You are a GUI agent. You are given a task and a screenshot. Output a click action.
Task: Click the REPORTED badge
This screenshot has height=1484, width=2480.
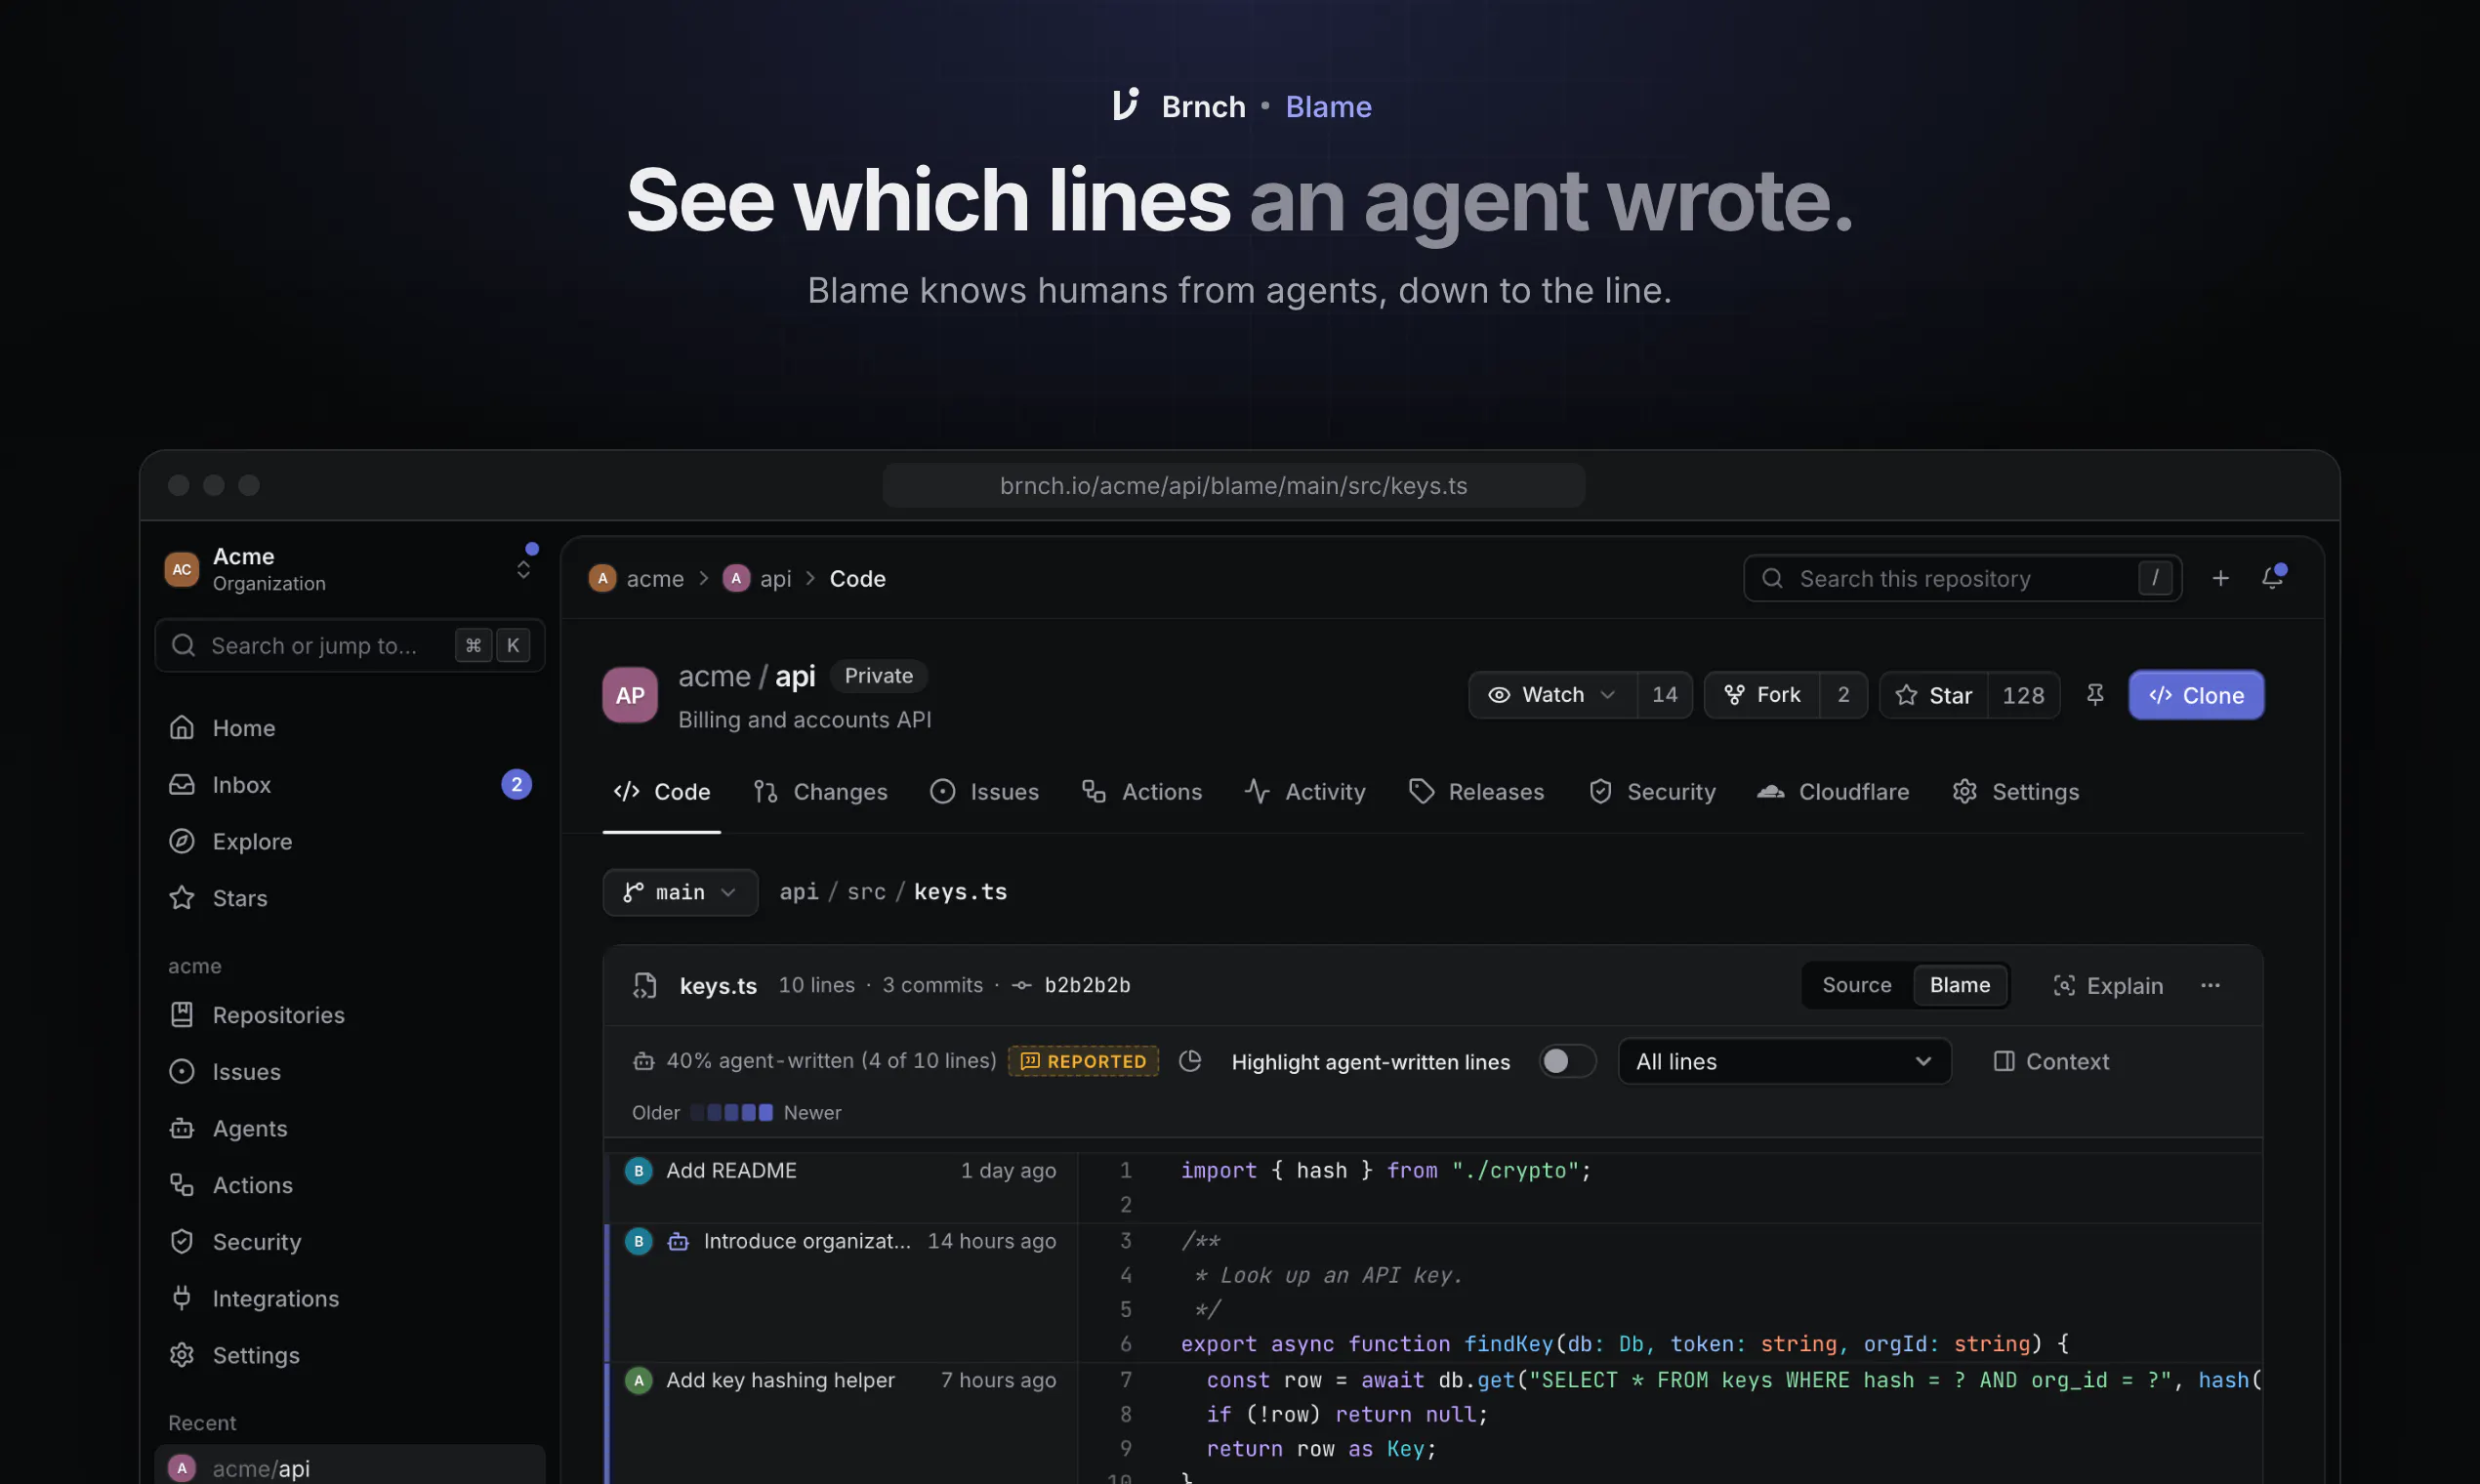(1083, 1061)
